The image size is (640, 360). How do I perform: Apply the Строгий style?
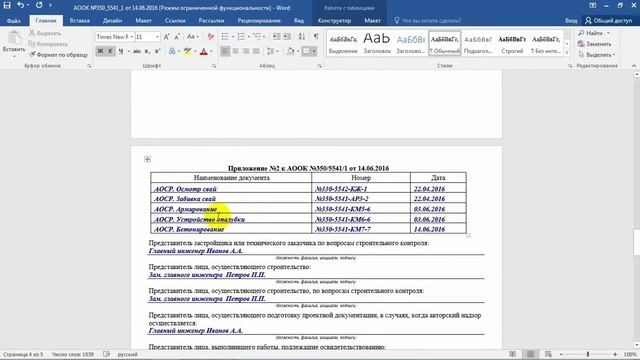[x=512, y=43]
